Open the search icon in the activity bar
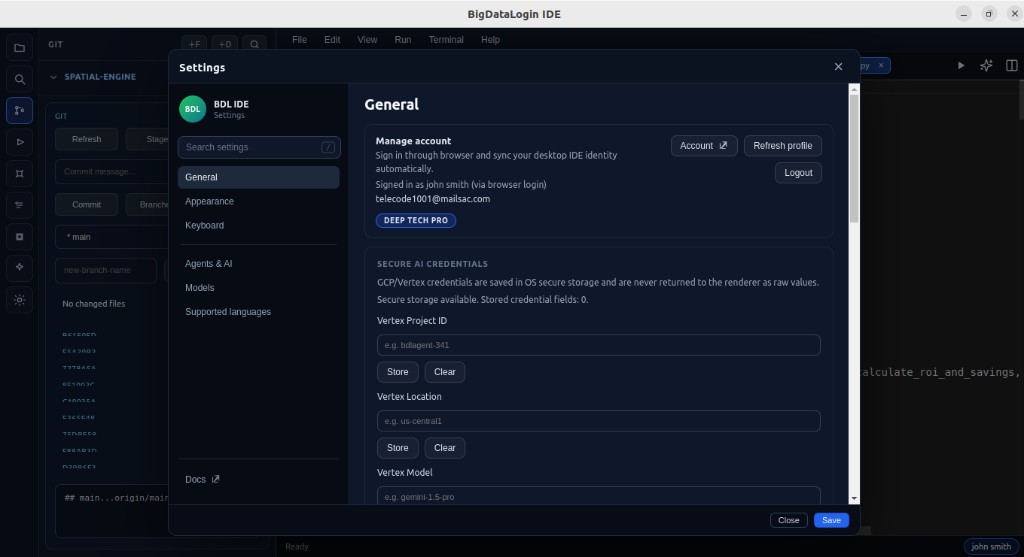1024x557 pixels. pyautogui.click(x=20, y=79)
